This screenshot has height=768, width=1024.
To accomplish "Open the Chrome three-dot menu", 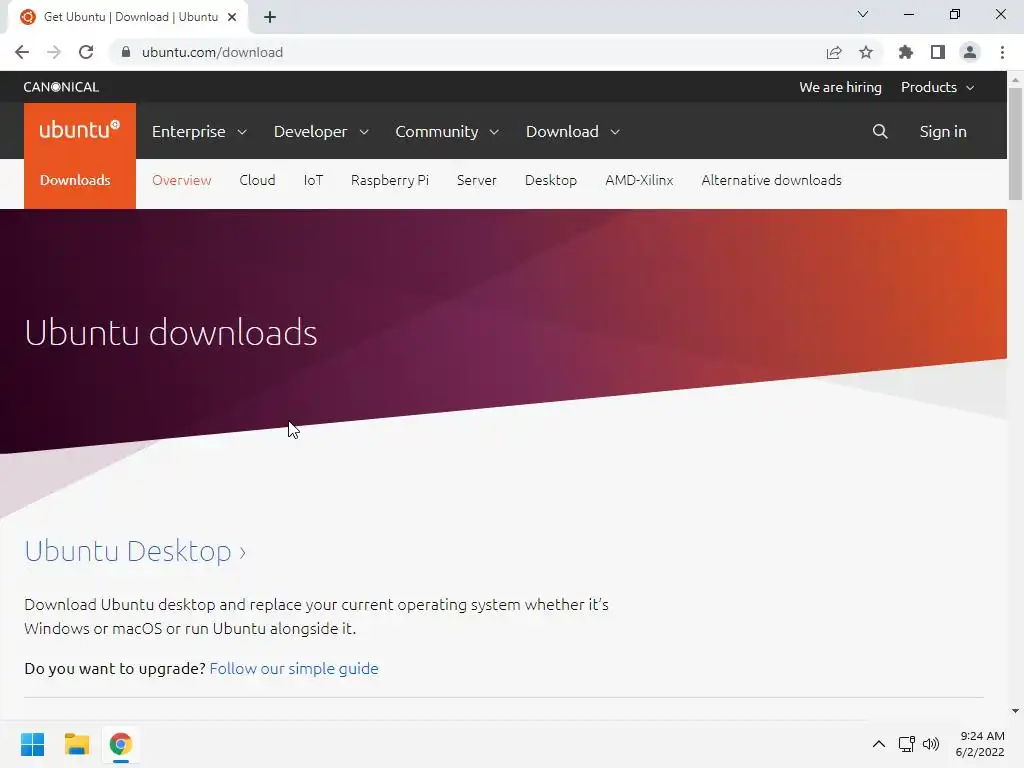I will click(1002, 52).
